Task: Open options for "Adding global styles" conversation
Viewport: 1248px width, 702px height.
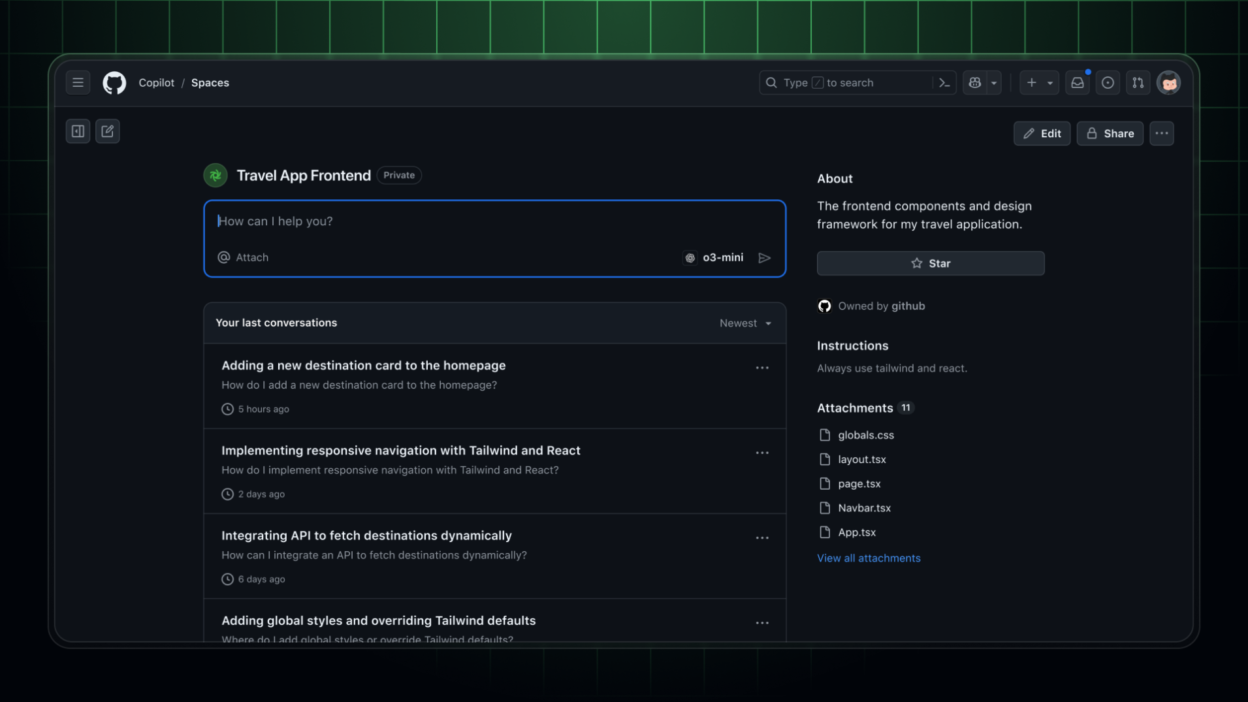Action: tap(762, 623)
